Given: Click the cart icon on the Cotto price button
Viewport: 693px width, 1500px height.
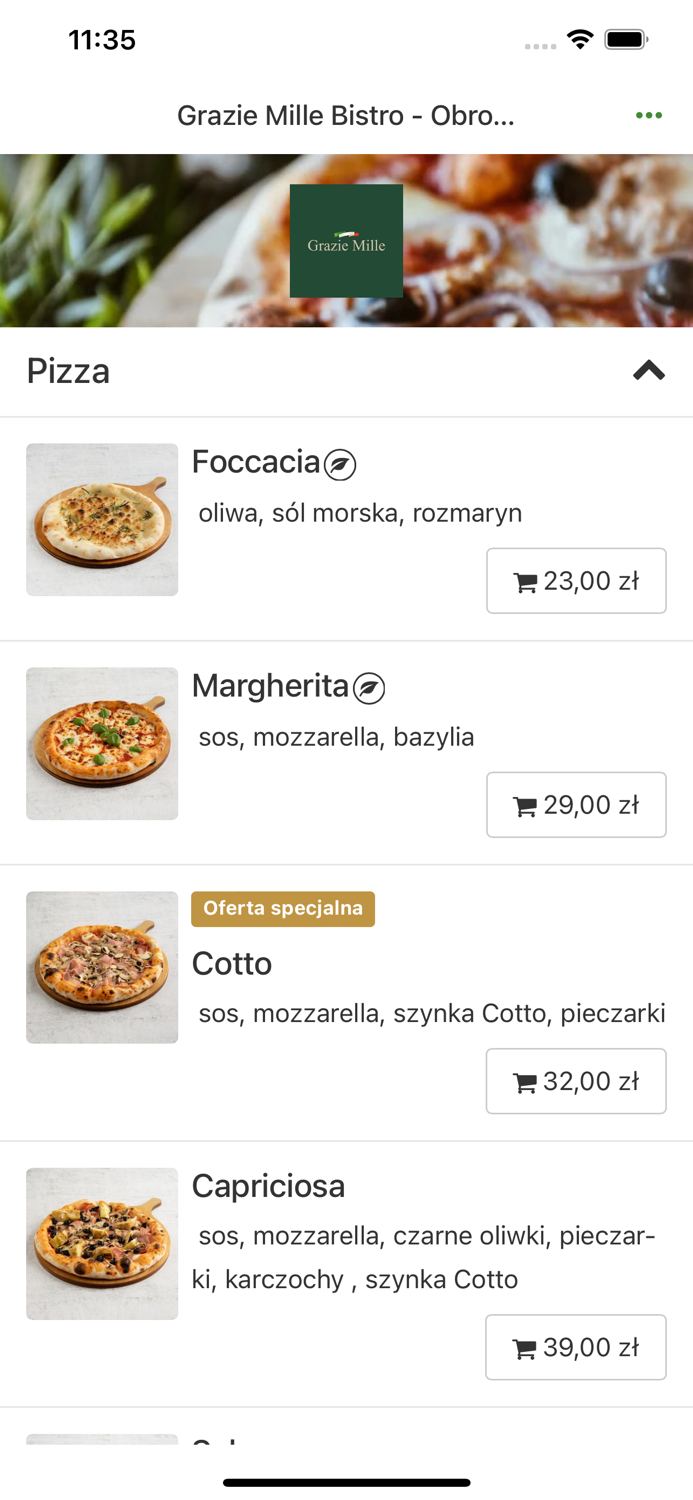Looking at the screenshot, I should point(525,1081).
